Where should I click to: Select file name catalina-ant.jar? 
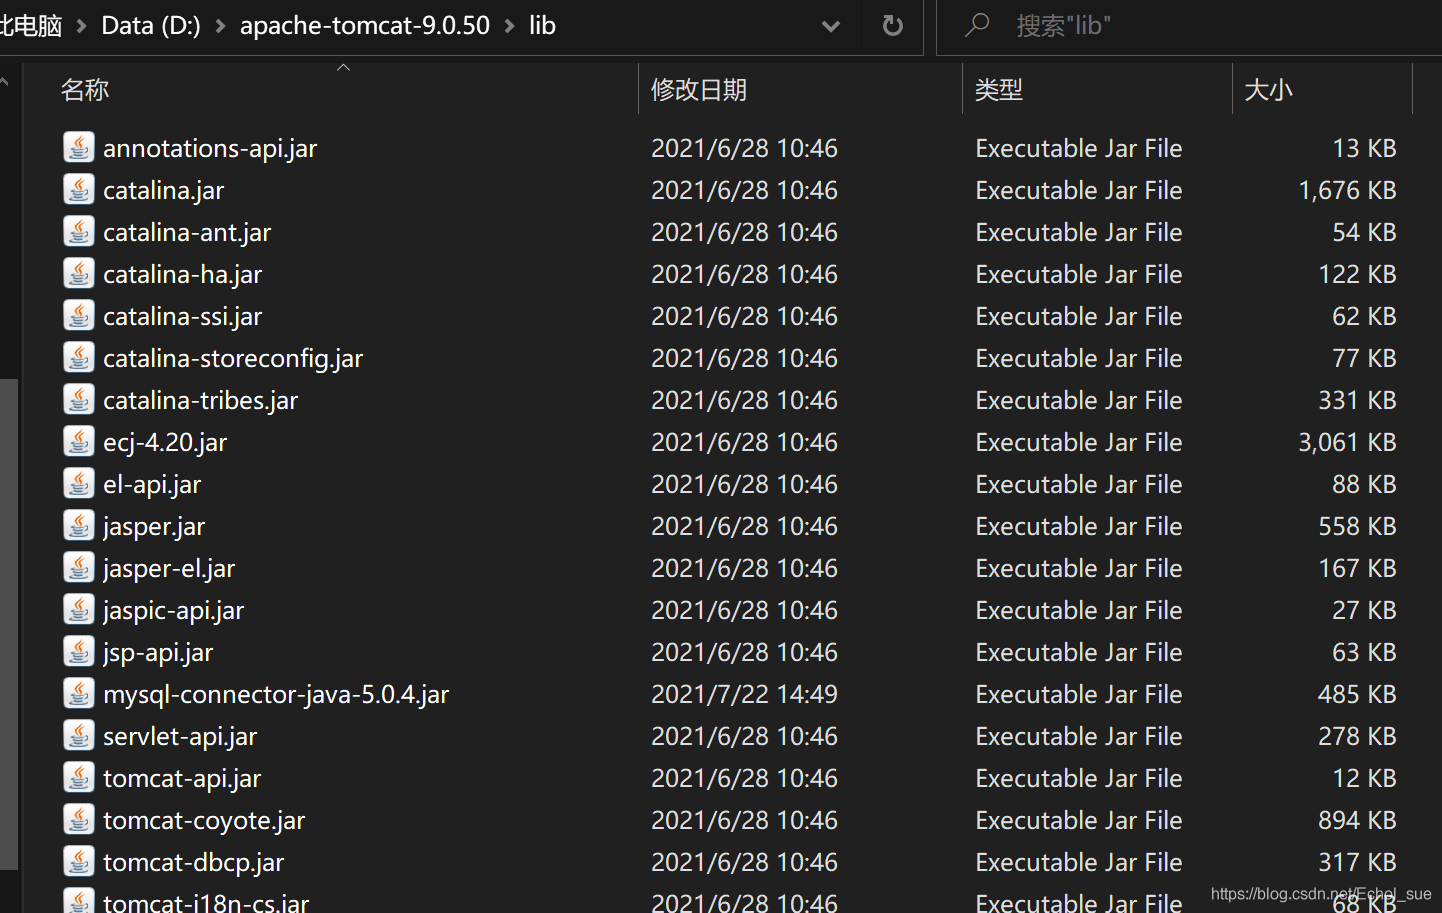pos(187,232)
